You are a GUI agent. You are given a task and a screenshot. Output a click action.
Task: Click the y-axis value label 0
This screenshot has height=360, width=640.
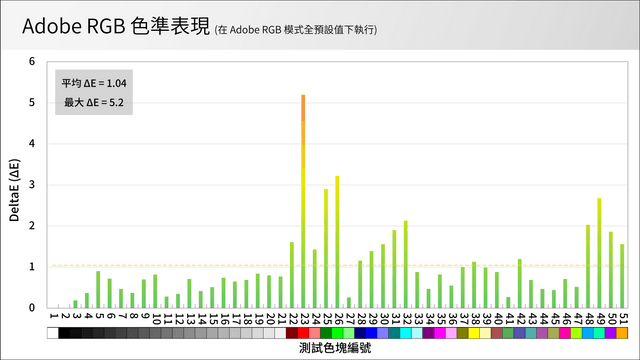(32, 308)
